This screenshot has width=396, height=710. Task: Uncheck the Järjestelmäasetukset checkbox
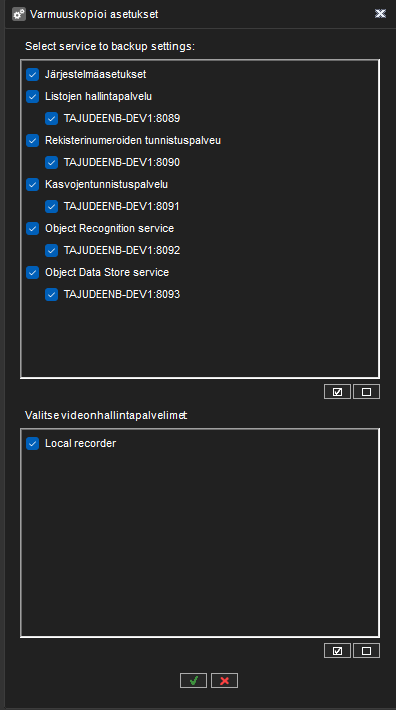(33, 74)
